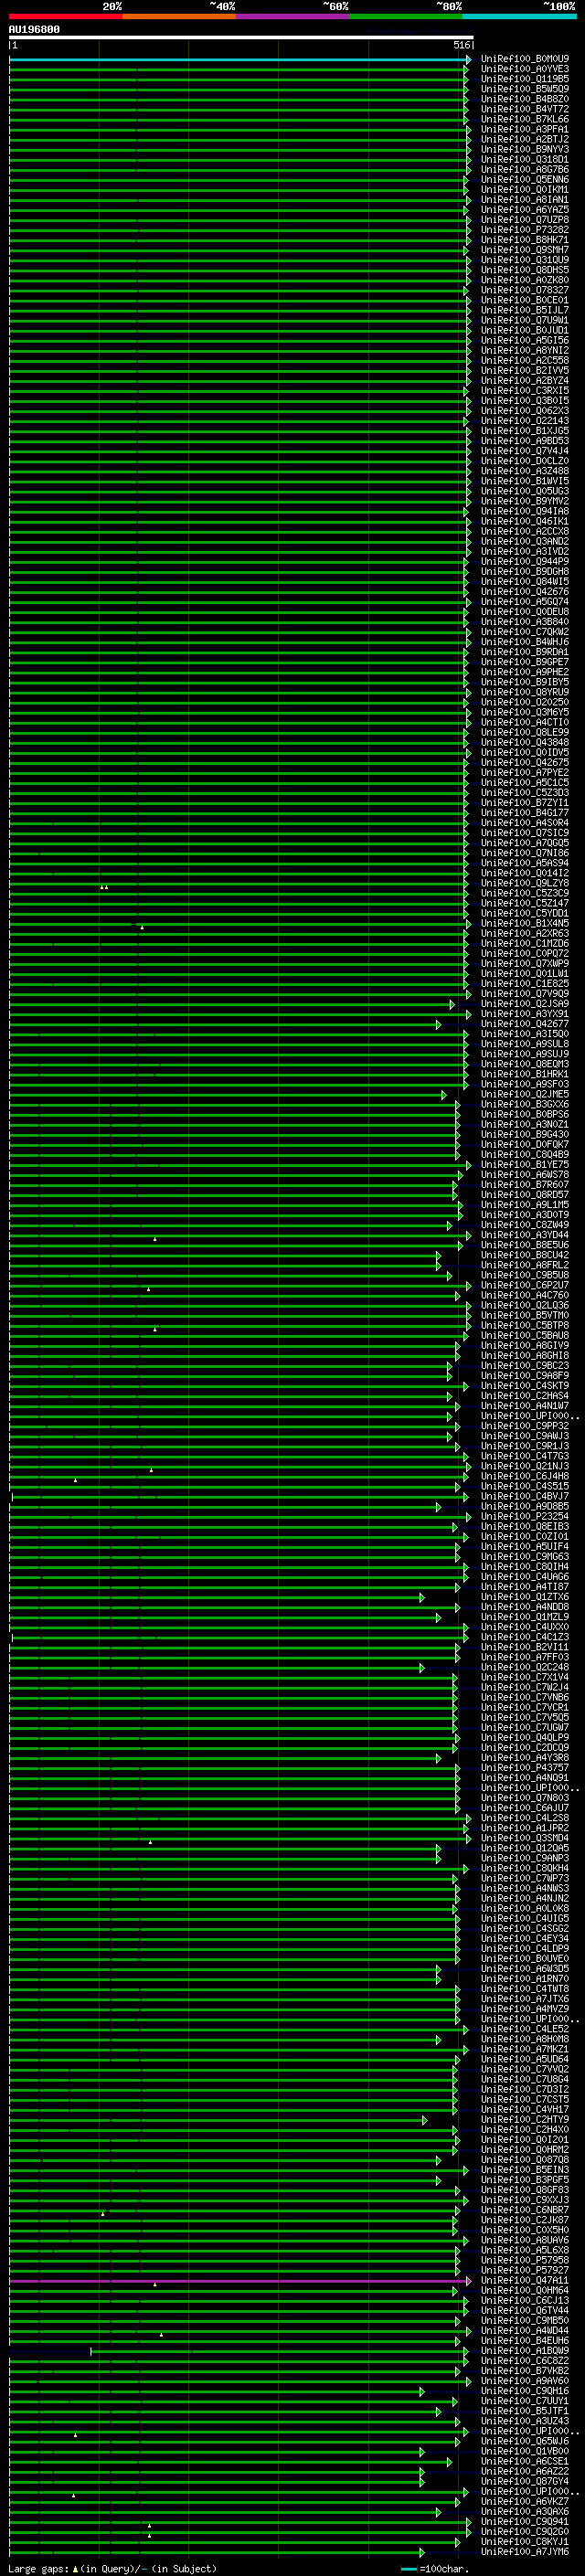Click the red 20% identity legend segment
Viewport: 585px width, 2576px height.
point(65,16)
